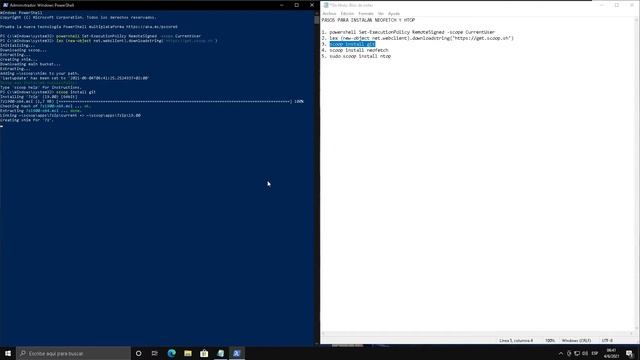640x360 pixels.
Task: Open the network icon in system tray
Action: coord(577,353)
